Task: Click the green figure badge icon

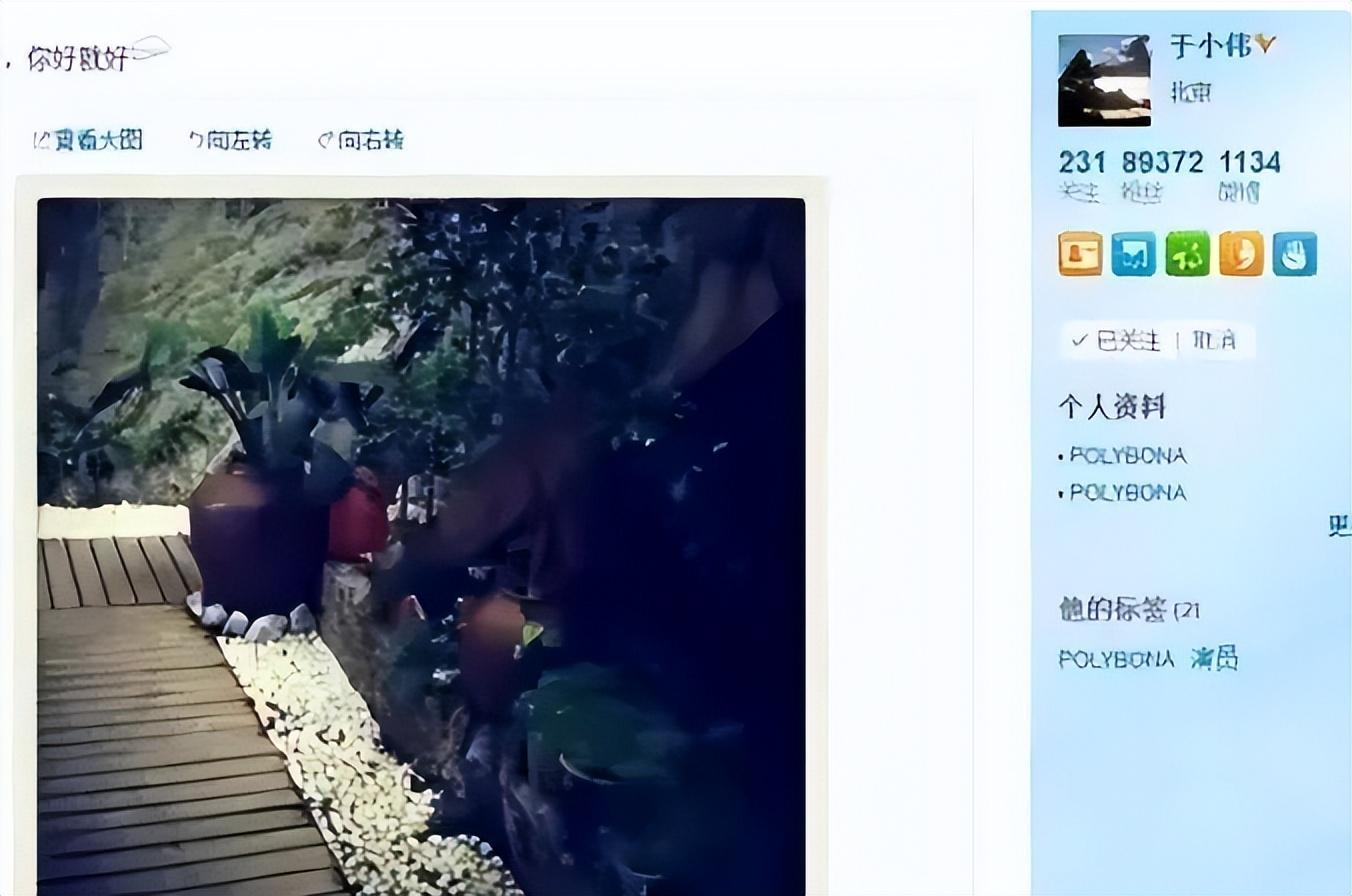Action: click(1187, 254)
